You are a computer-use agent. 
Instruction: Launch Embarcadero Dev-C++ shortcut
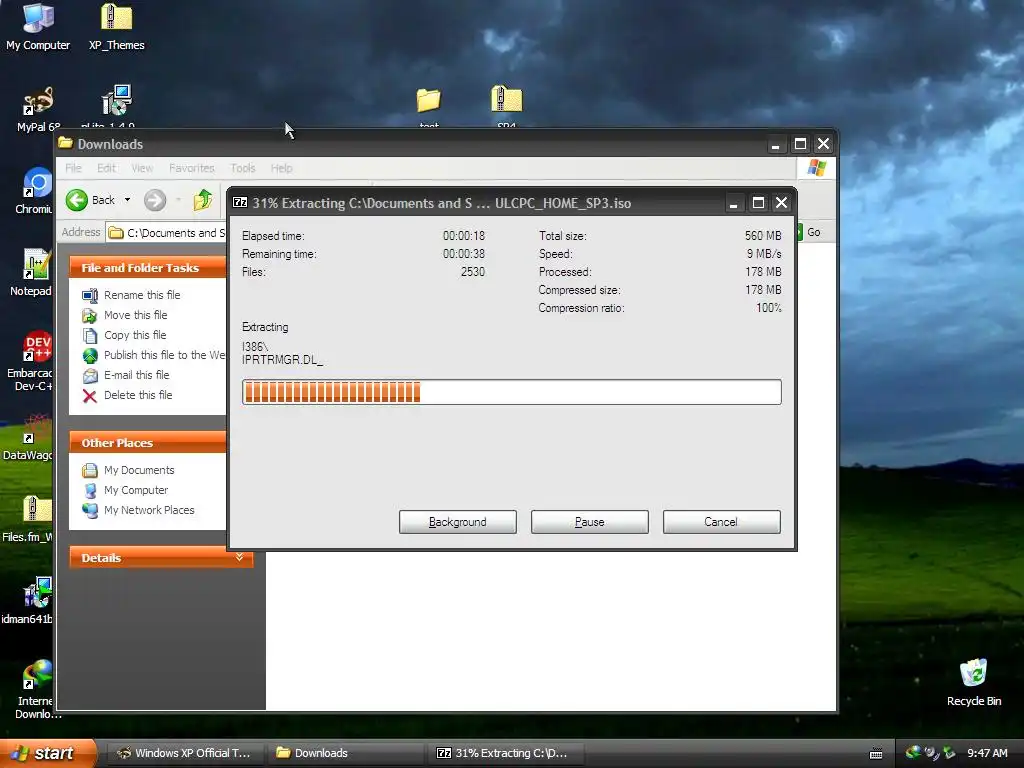(33, 360)
